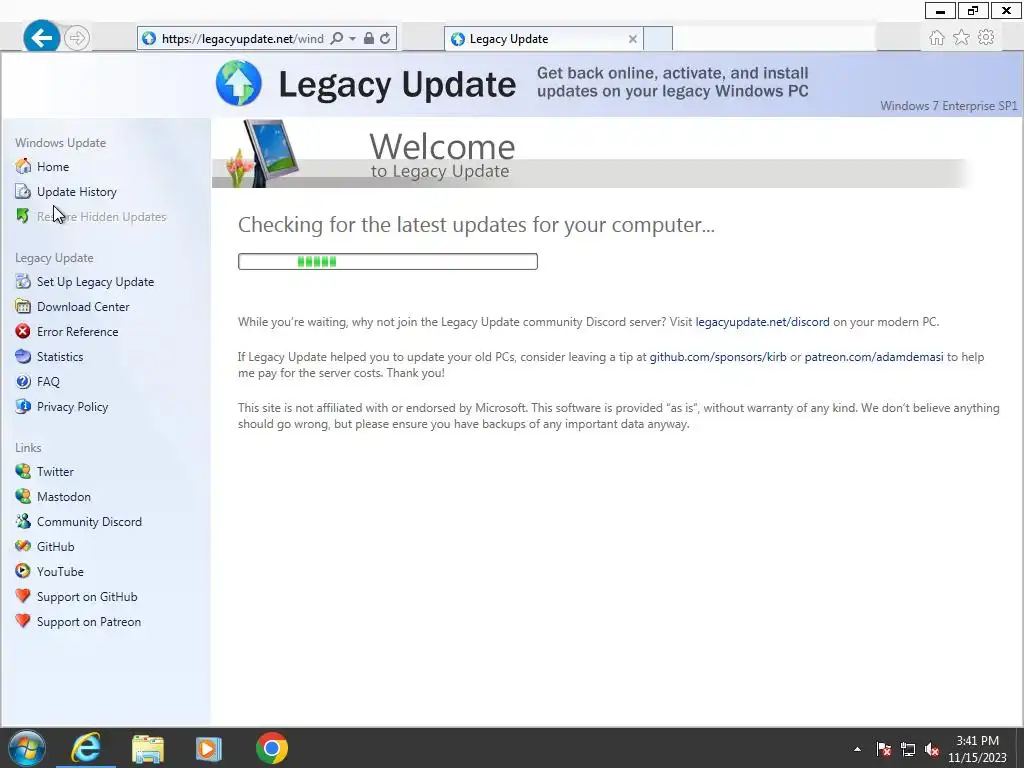This screenshot has height=768, width=1024.
Task: Click the muted volume tray icon
Action: click(x=932, y=749)
